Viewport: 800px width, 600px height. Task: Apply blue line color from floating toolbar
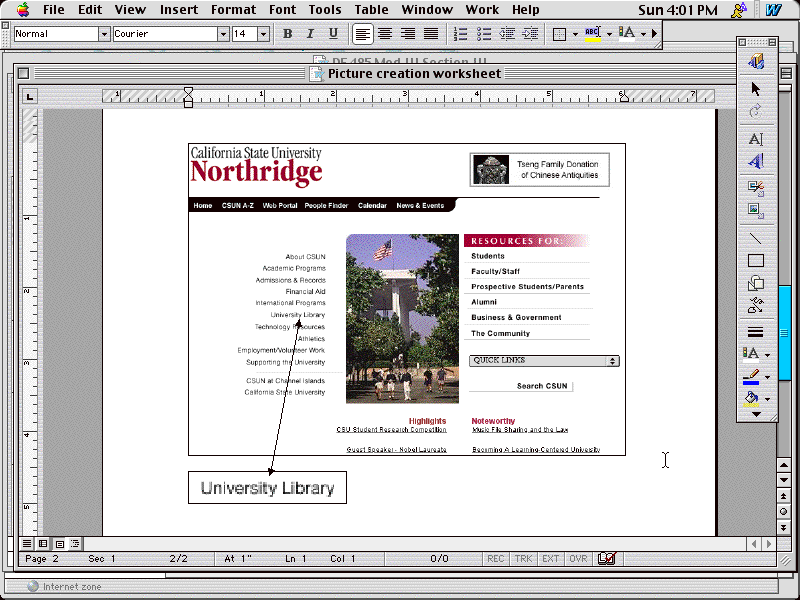(751, 377)
